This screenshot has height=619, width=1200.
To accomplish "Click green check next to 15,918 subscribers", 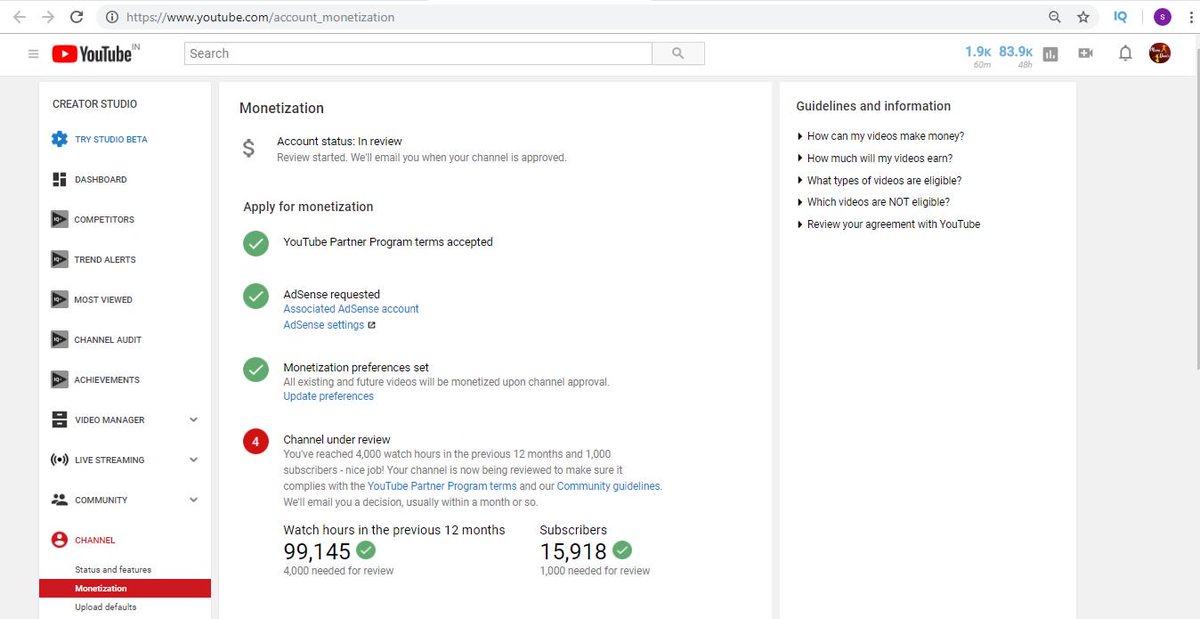I will pyautogui.click(x=622, y=550).
